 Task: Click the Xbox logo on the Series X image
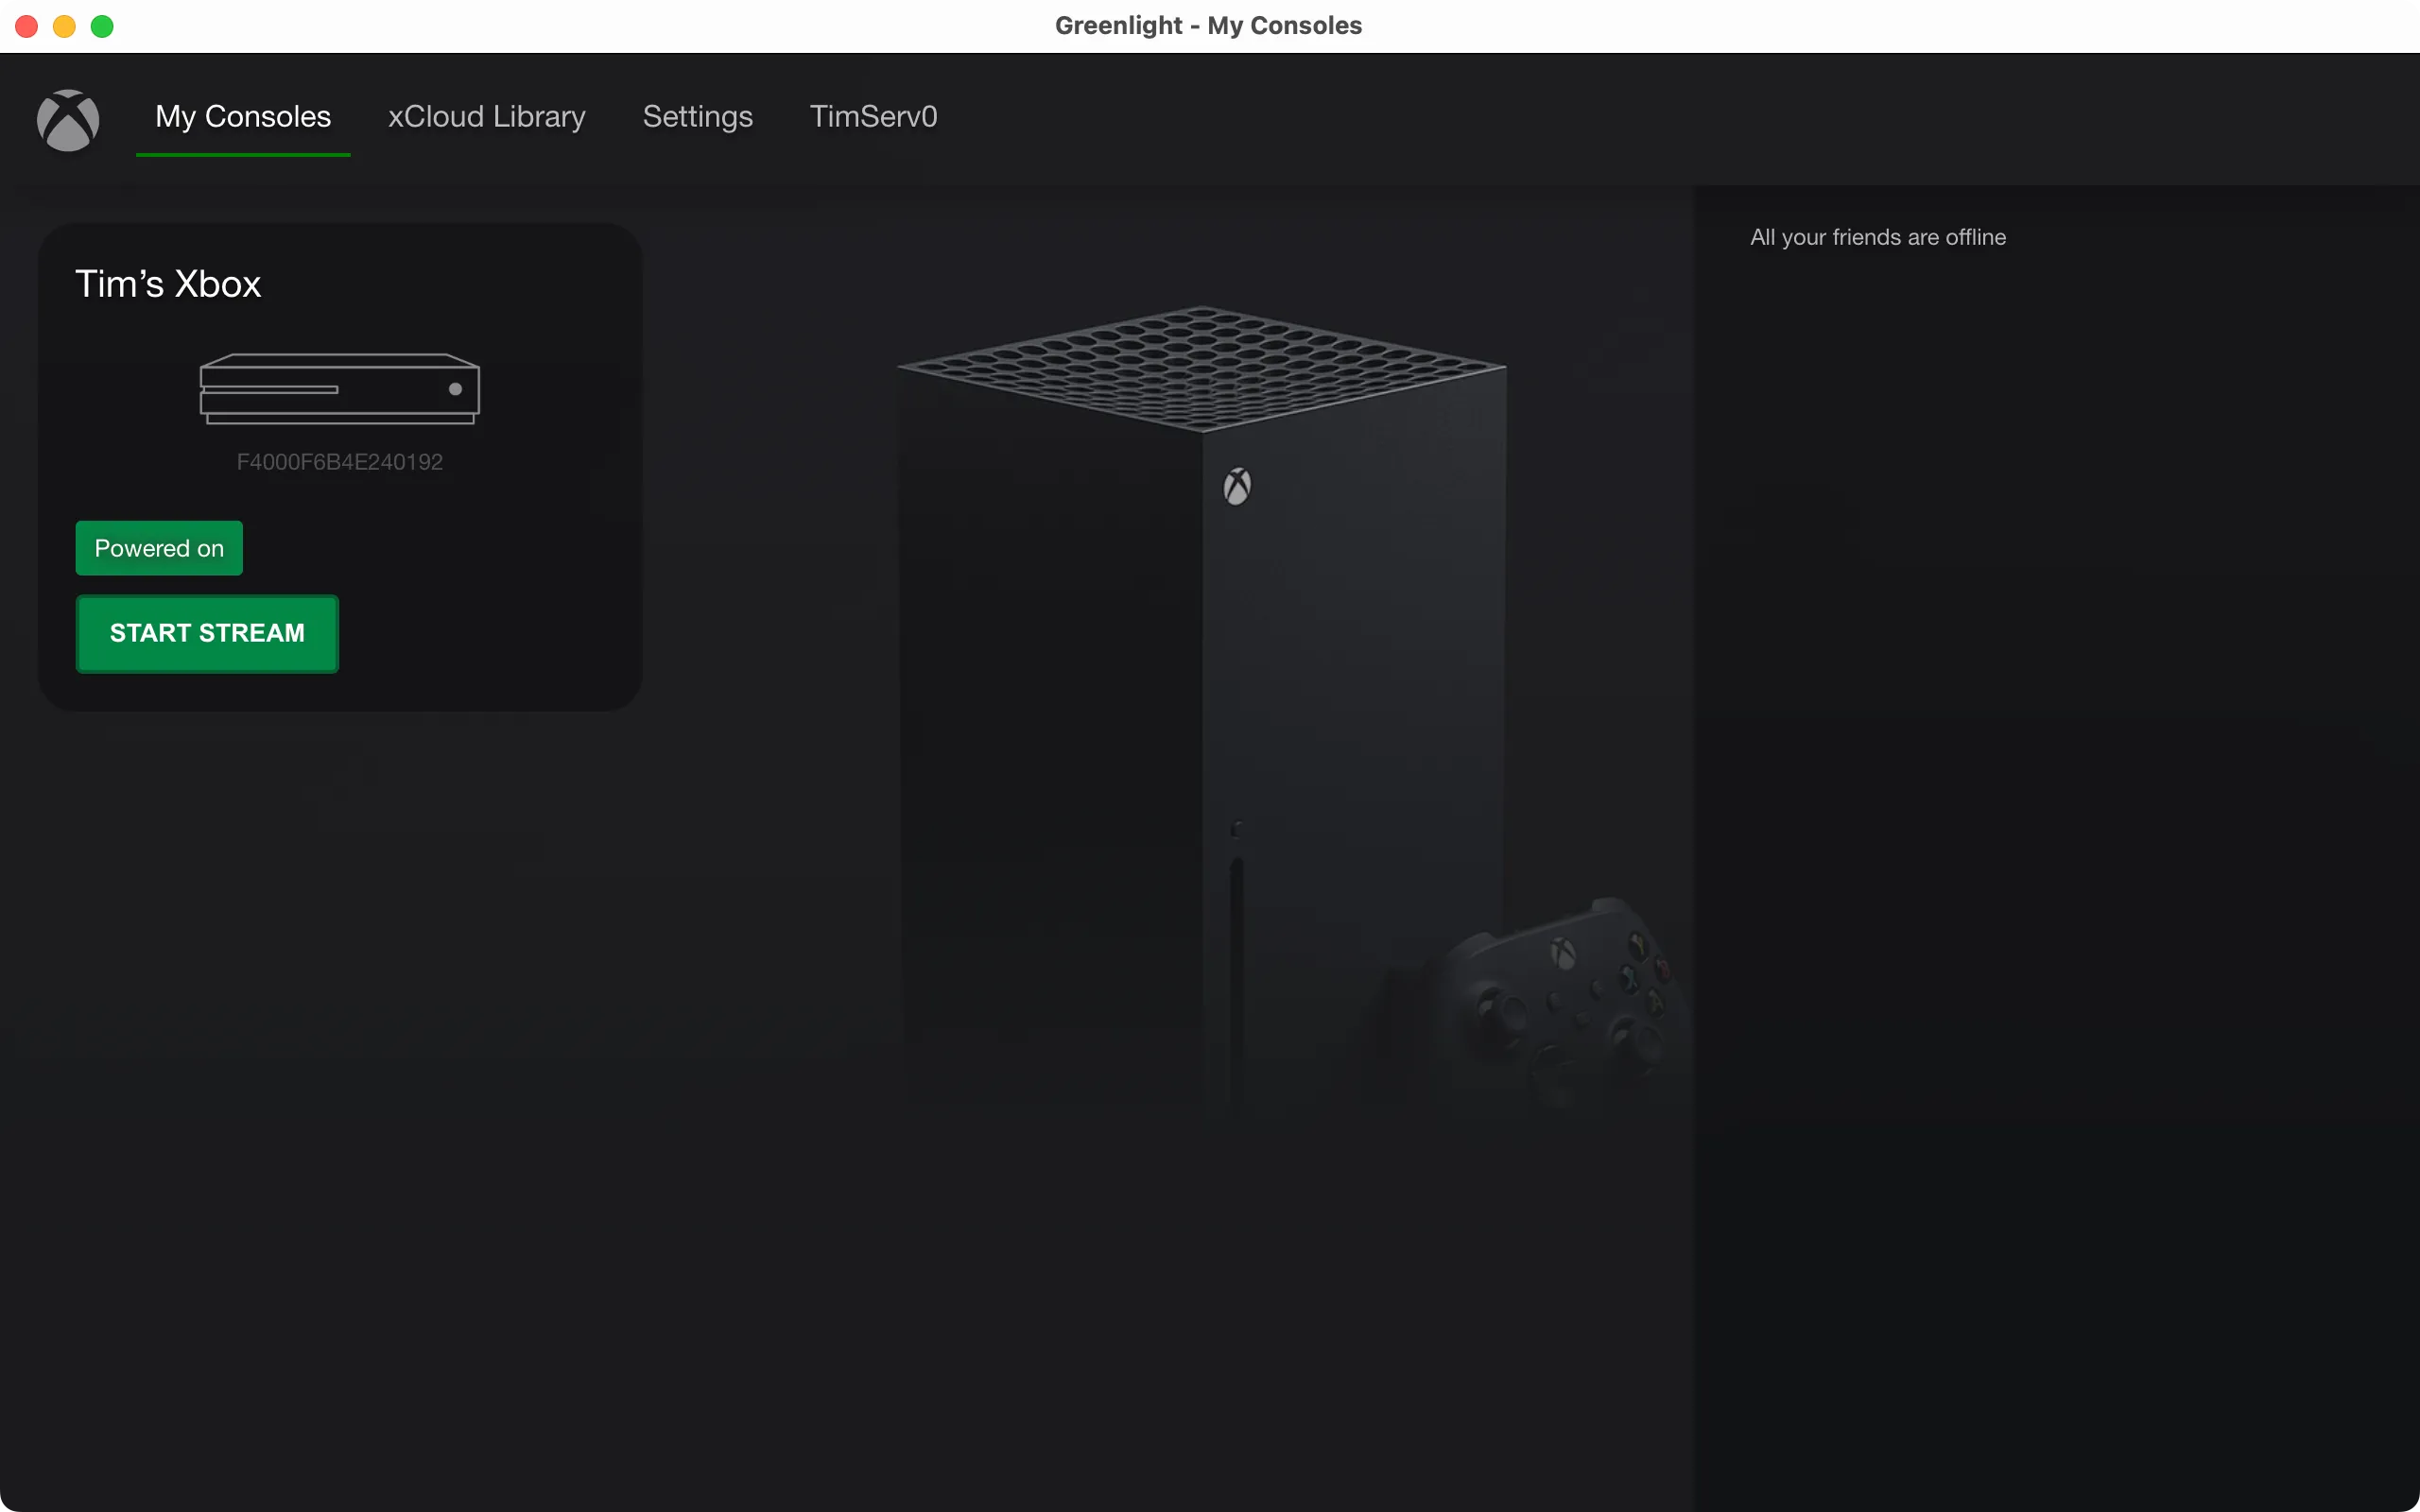coord(1237,487)
